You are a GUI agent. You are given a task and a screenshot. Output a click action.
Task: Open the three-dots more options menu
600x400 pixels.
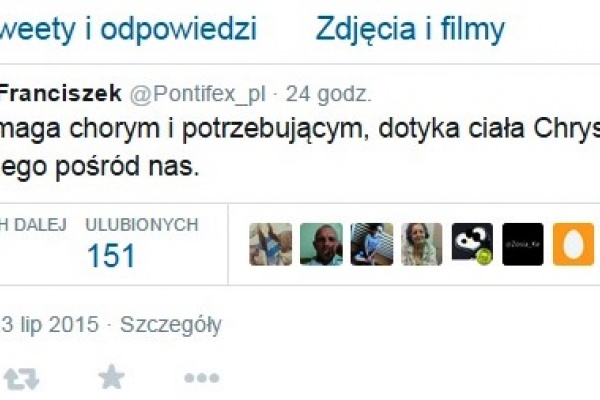[202, 378]
